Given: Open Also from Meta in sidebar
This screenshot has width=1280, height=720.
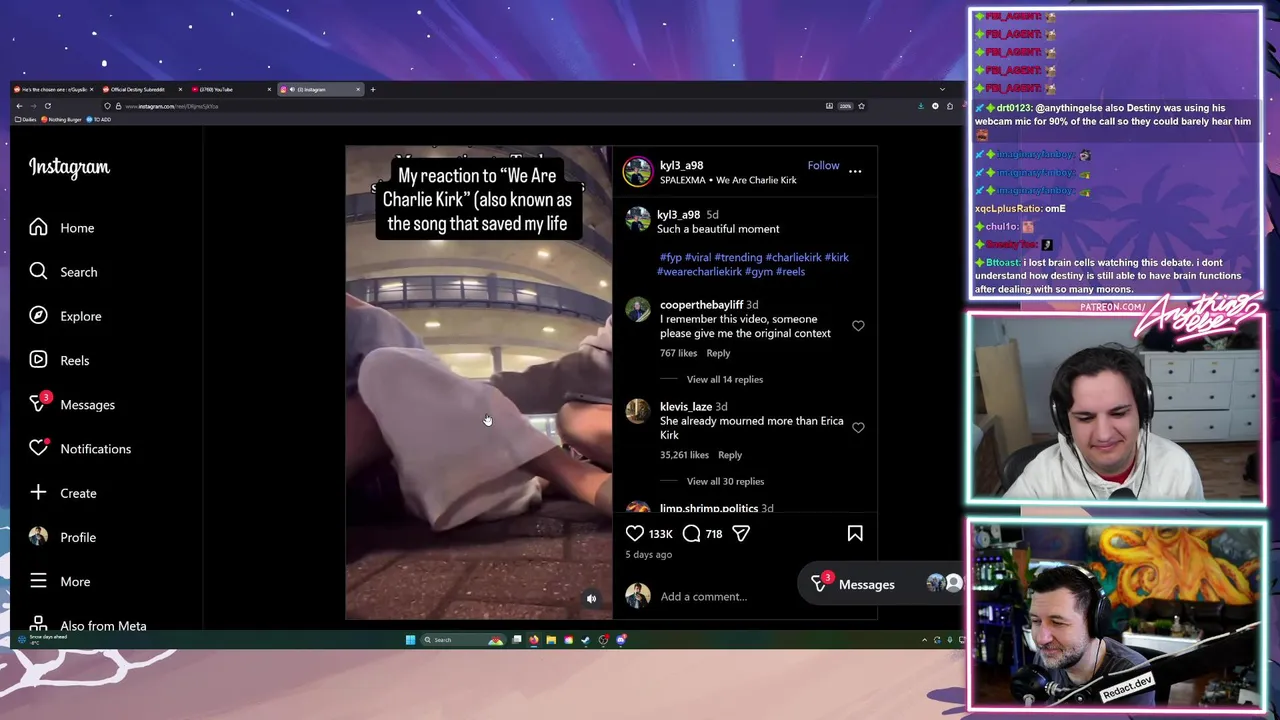Looking at the screenshot, I should [87, 626].
